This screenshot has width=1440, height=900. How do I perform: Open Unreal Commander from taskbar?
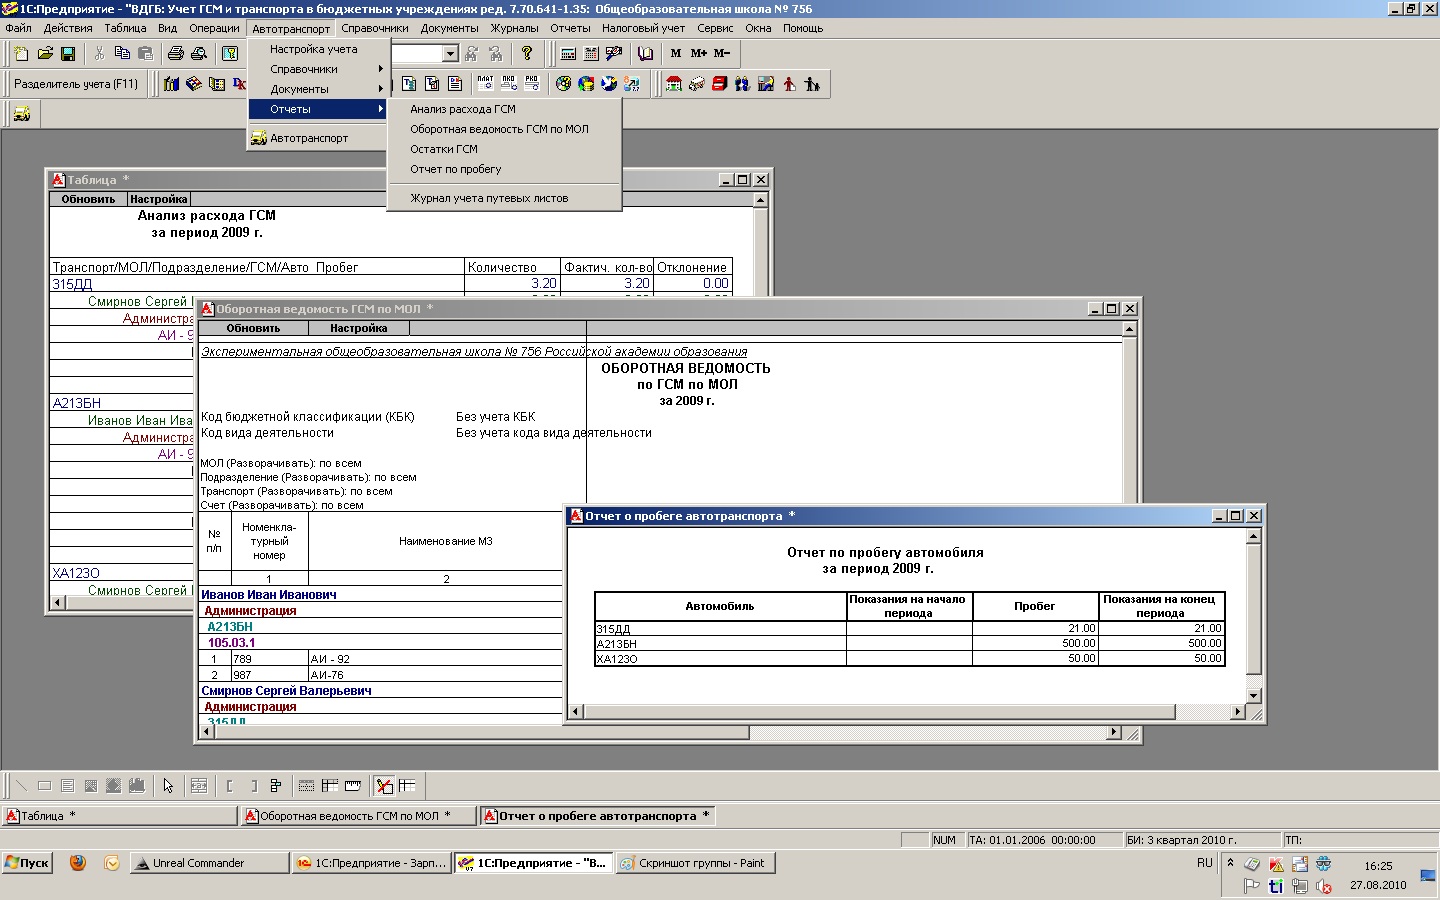coord(208,863)
